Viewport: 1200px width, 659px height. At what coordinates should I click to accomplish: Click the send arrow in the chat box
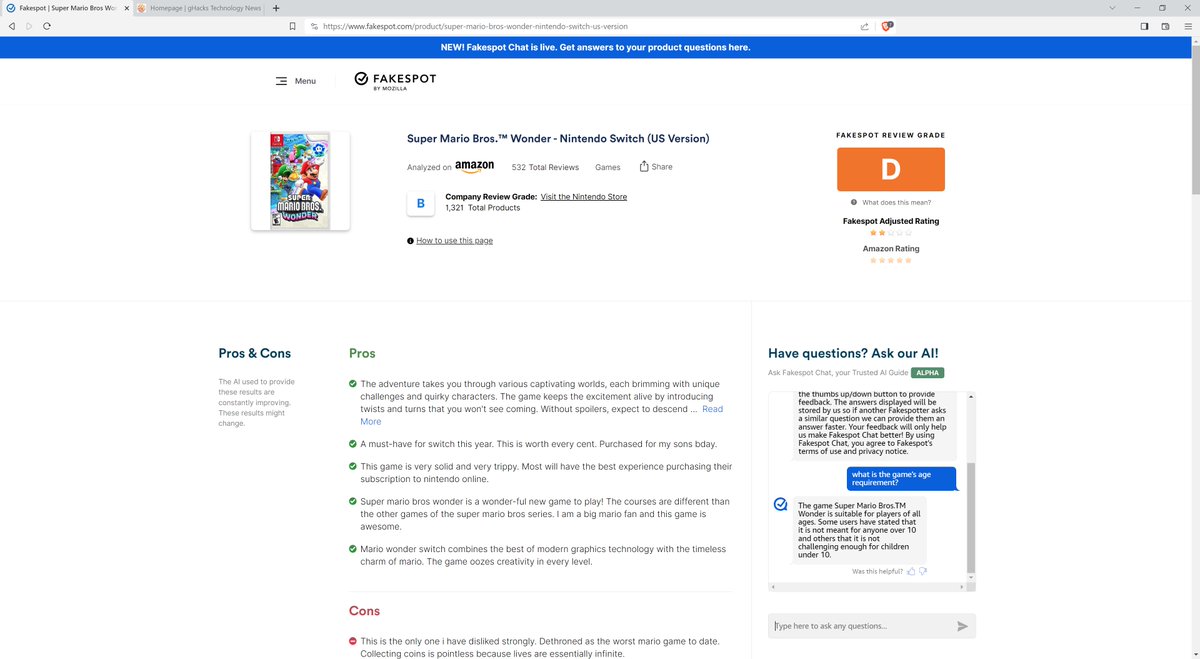[962, 626]
